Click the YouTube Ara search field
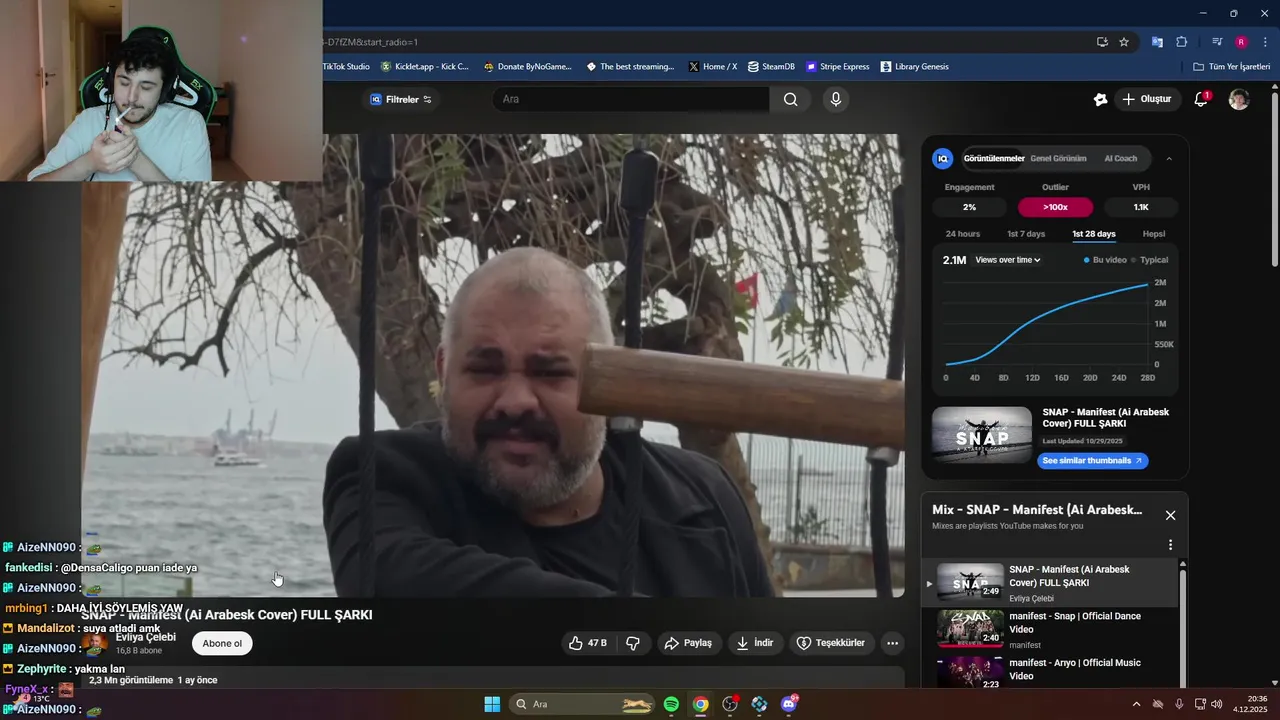 point(630,99)
